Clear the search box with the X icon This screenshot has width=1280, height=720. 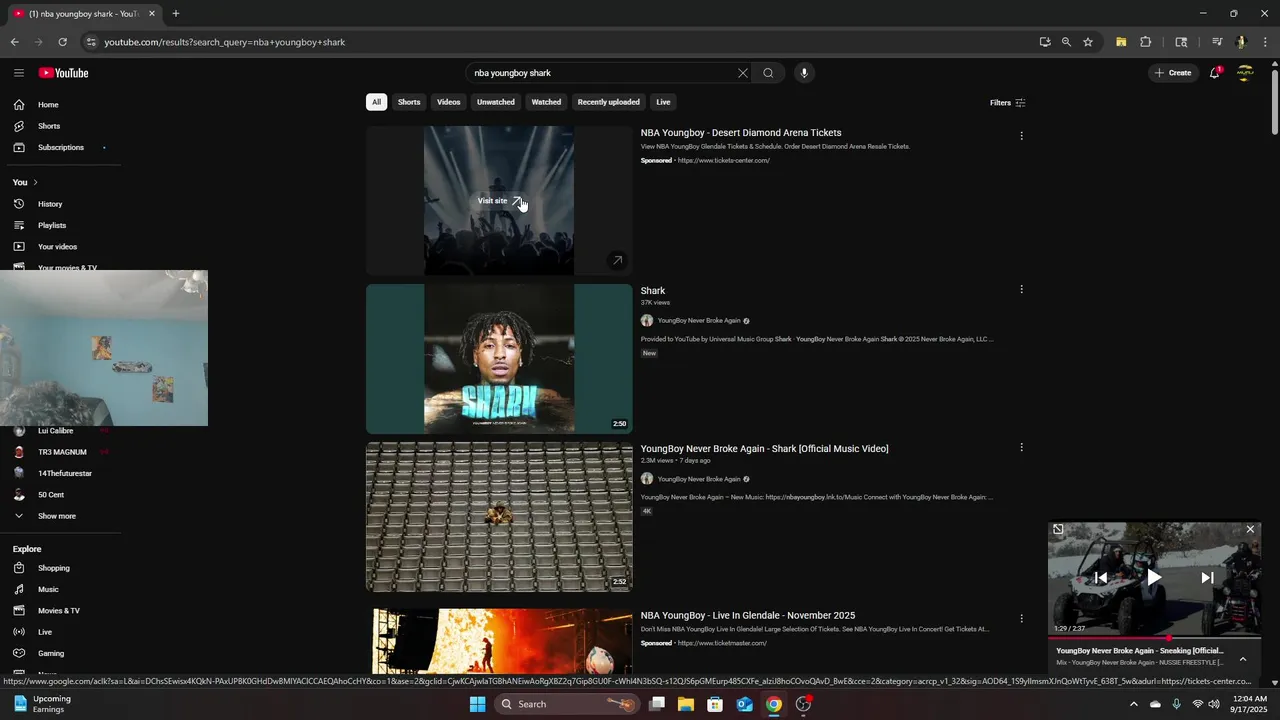pos(743,73)
